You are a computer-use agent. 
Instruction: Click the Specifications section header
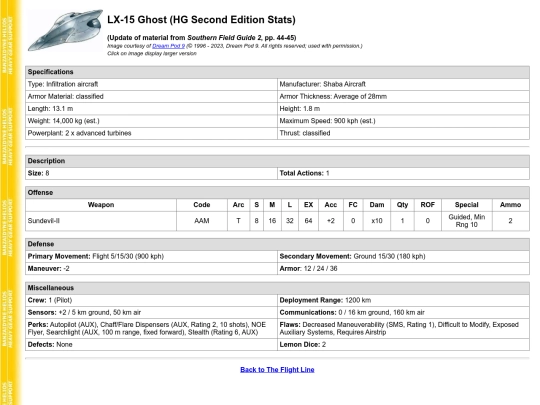point(277,72)
